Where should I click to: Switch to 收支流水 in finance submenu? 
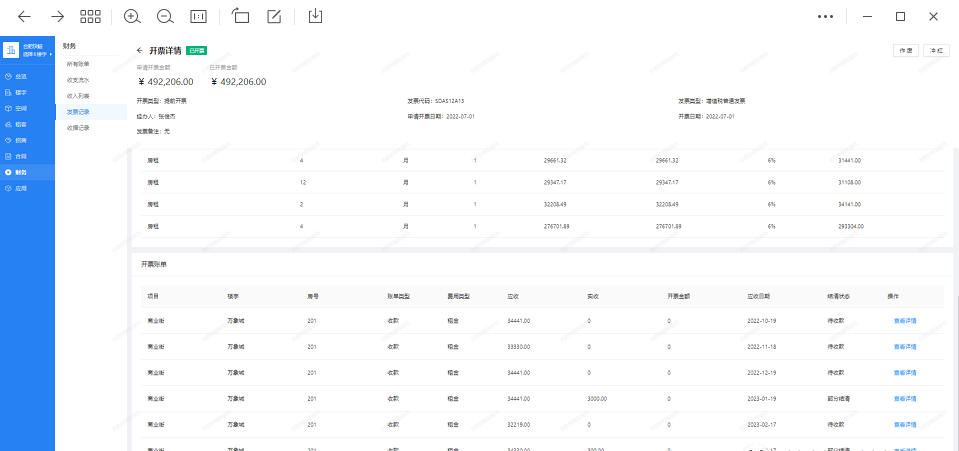(78, 80)
